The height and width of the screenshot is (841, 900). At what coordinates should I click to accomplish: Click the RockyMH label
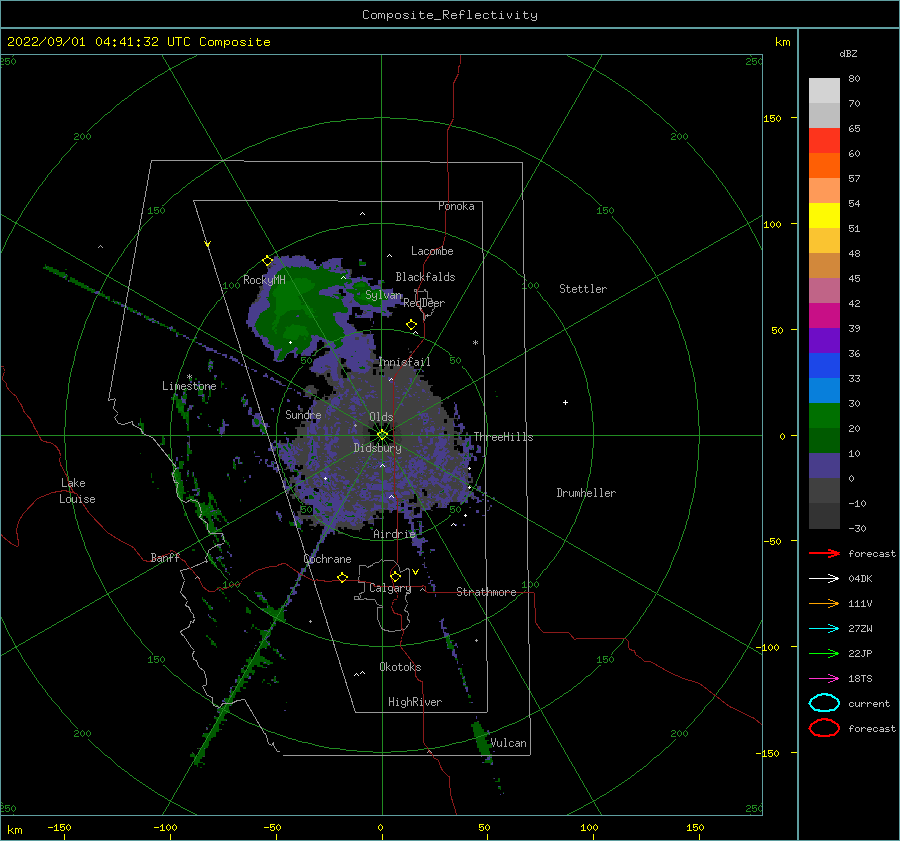click(x=264, y=280)
